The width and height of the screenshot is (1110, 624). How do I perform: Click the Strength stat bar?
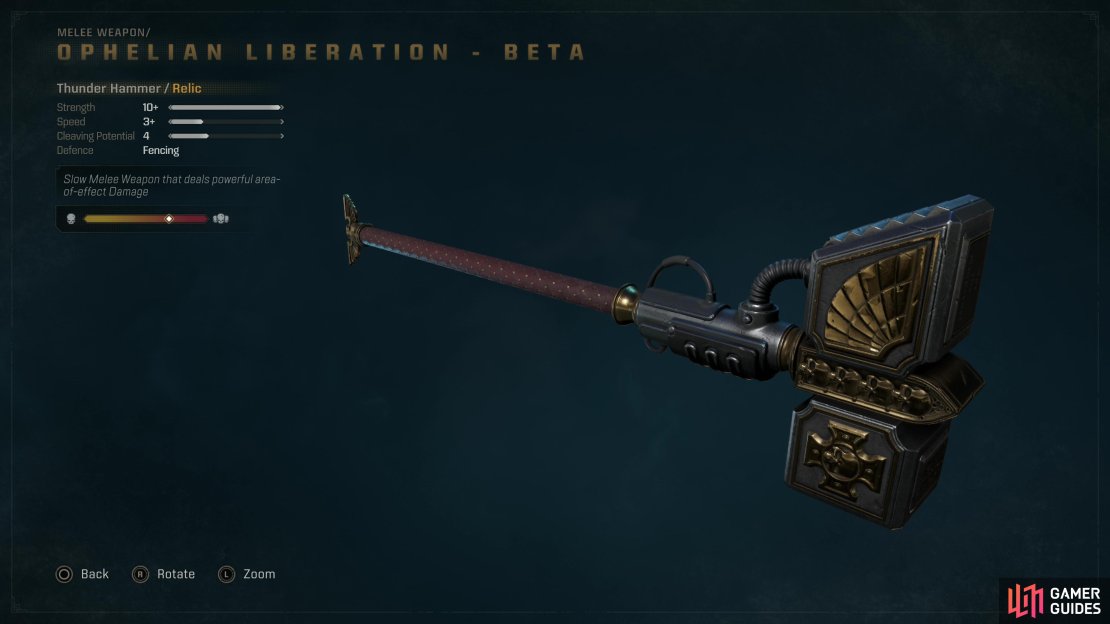(x=226, y=108)
